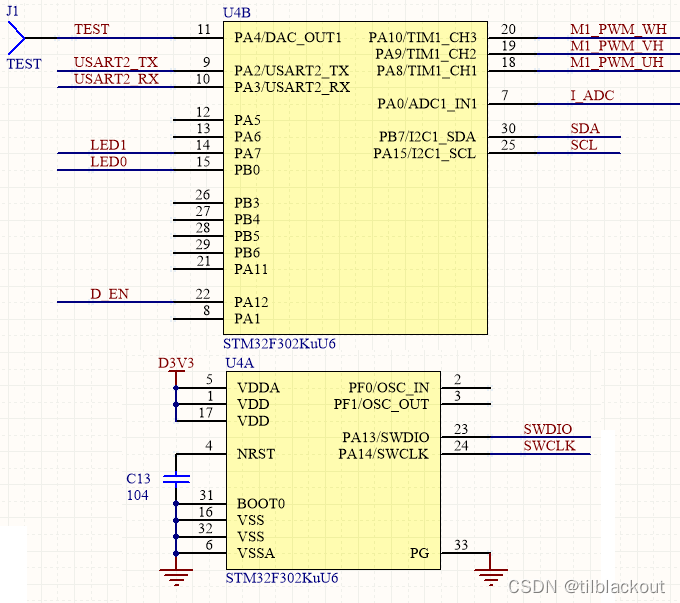
Task: Click the C13 capacitor symbol
Action: click(x=176, y=479)
